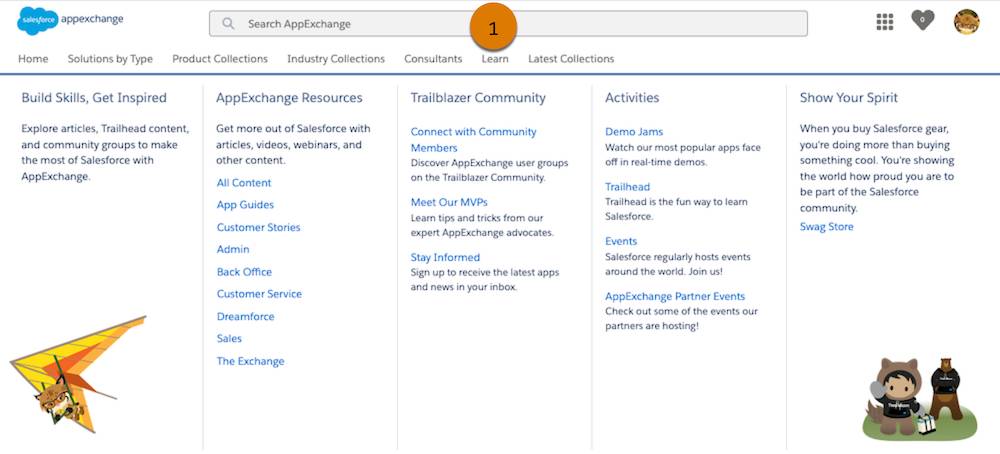The width and height of the screenshot is (1000, 454).
Task: Open Customer Stories link
Action: click(258, 227)
